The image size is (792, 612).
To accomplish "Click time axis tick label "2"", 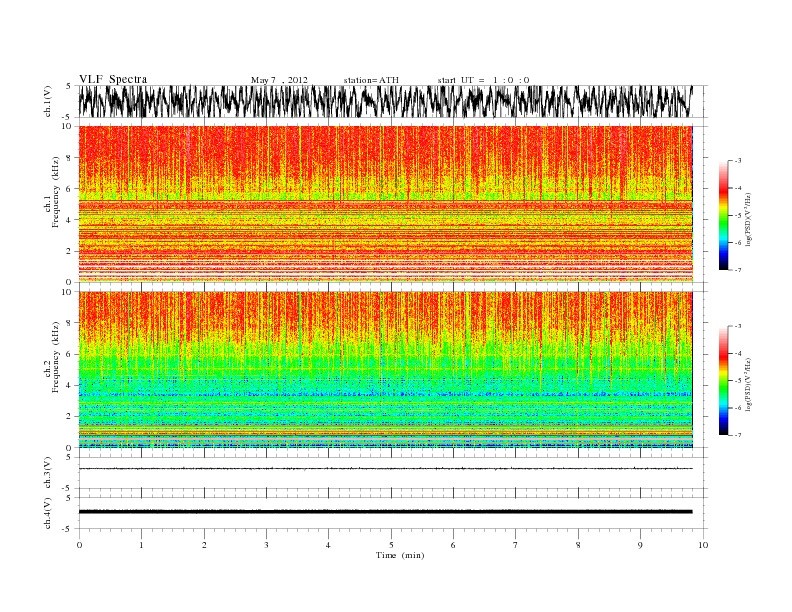I will pyautogui.click(x=204, y=545).
